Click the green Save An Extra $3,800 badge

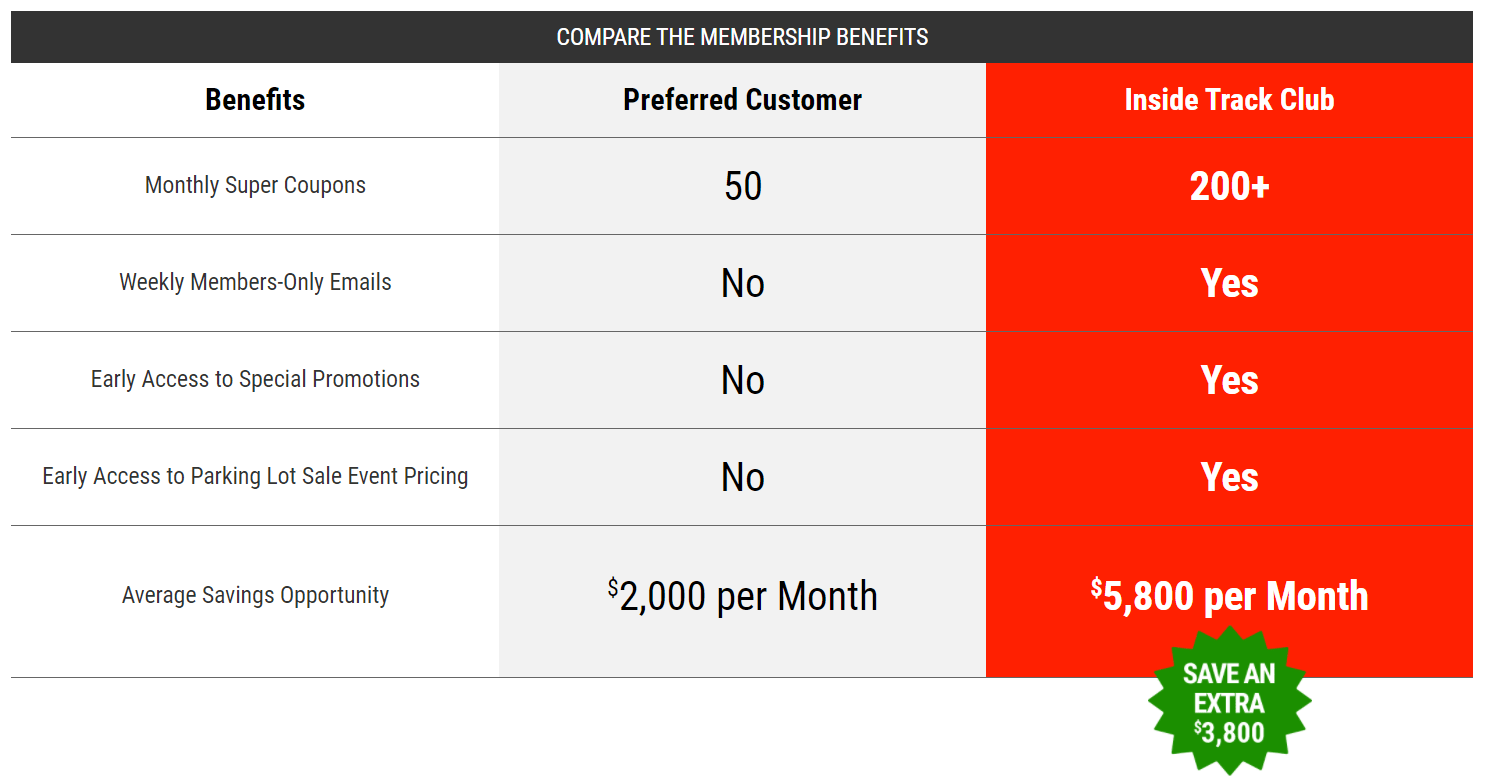pos(1229,703)
